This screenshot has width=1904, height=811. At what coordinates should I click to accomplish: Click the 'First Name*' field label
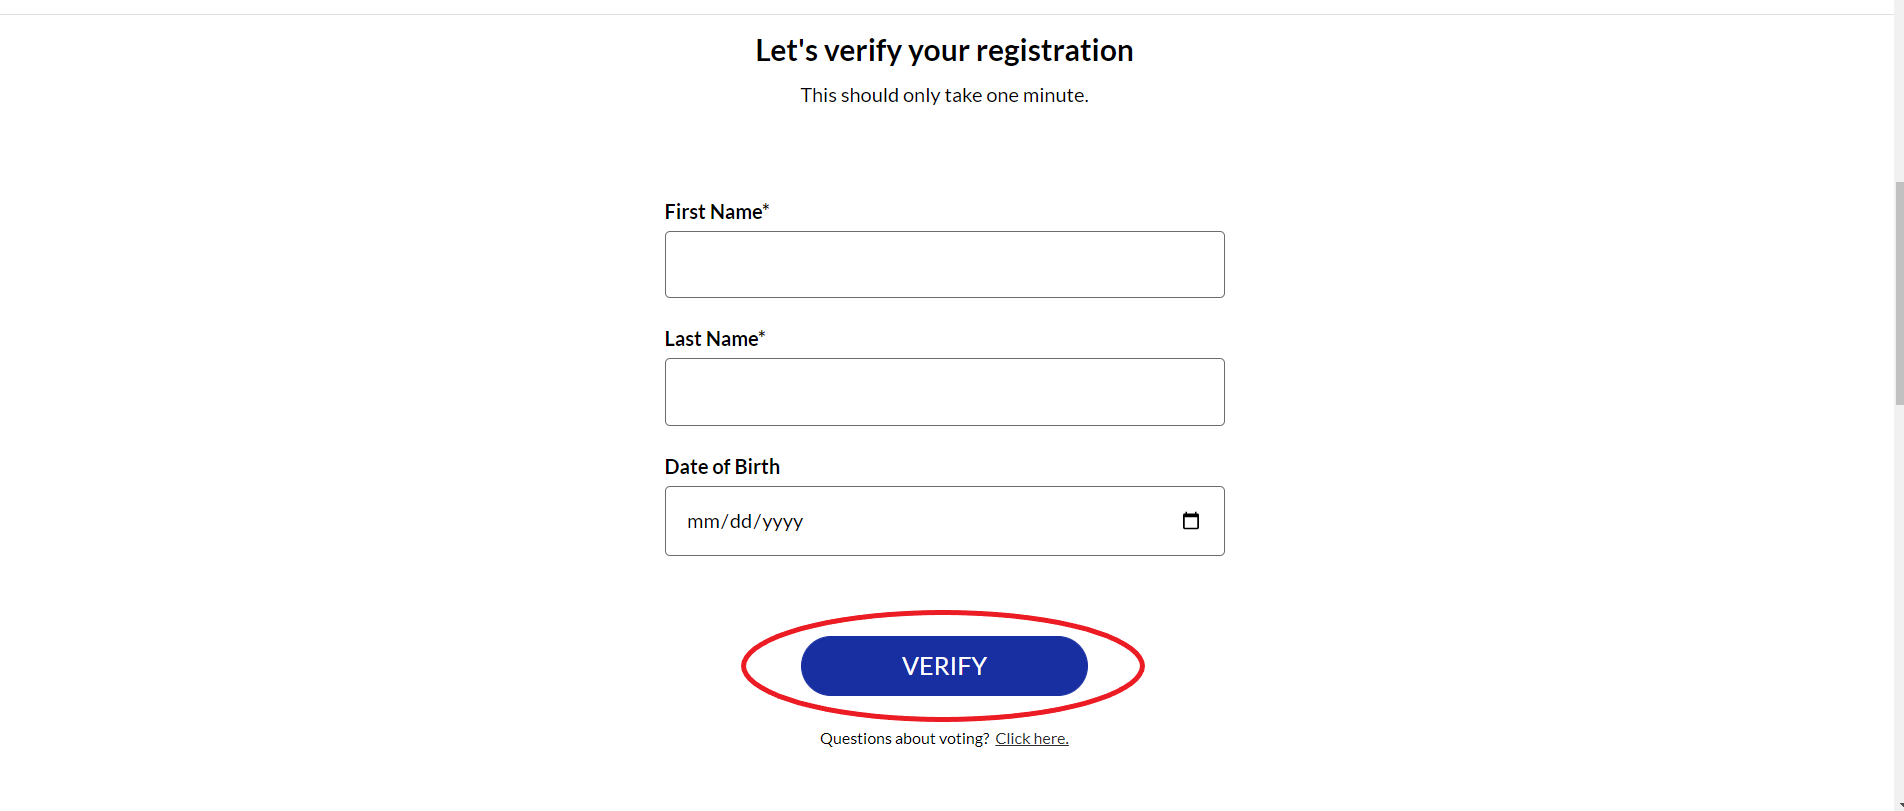coord(717,212)
